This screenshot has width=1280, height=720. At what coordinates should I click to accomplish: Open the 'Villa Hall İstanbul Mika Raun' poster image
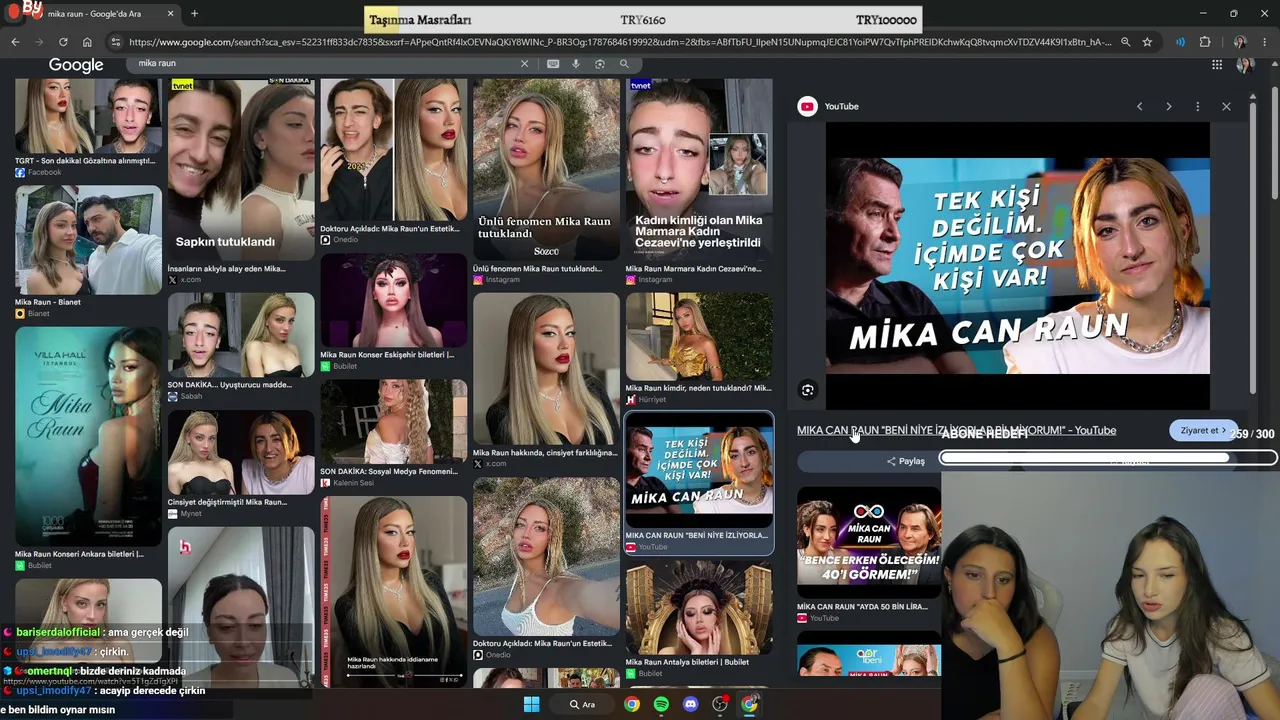coord(88,435)
